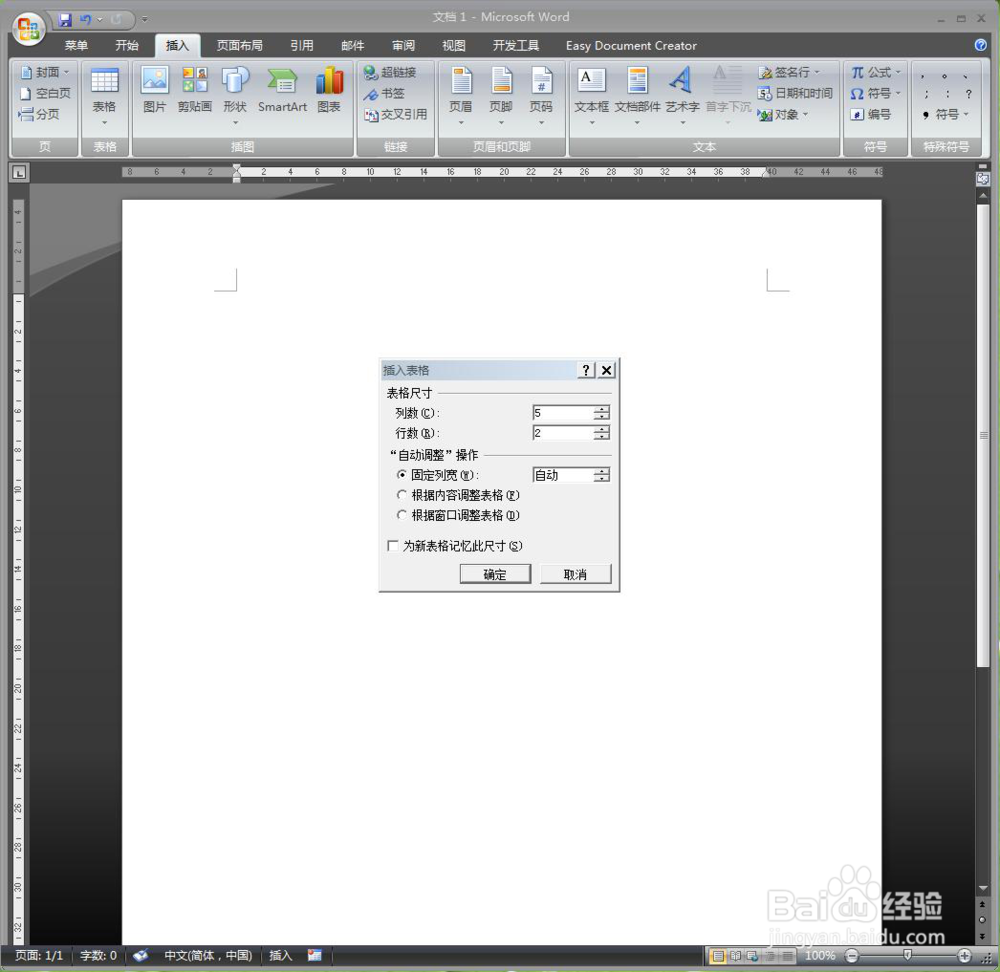Insert a text box using 文本框
The image size is (1000, 972).
[590, 90]
